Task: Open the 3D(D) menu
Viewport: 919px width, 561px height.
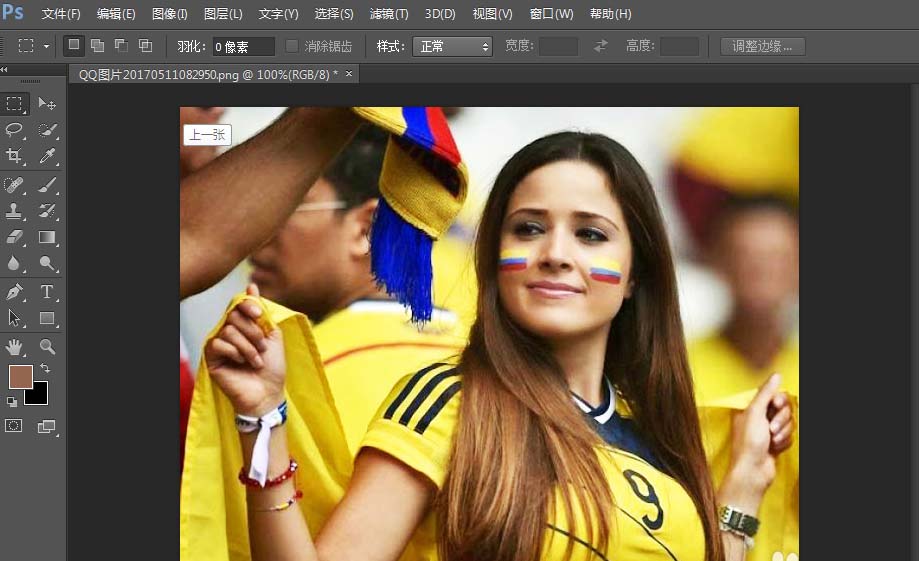Action: pyautogui.click(x=440, y=13)
